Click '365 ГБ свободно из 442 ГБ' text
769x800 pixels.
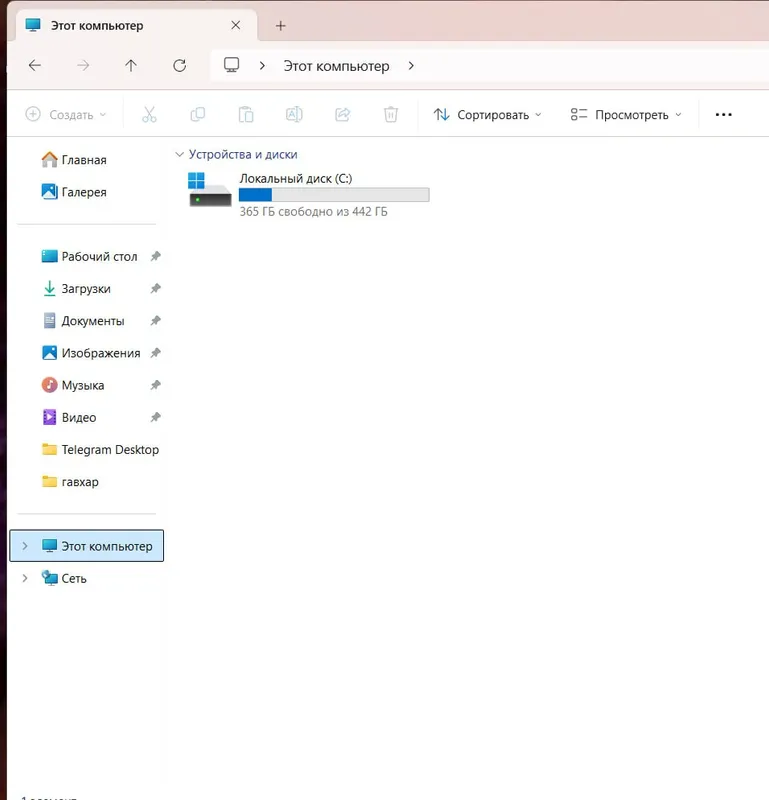click(x=313, y=211)
